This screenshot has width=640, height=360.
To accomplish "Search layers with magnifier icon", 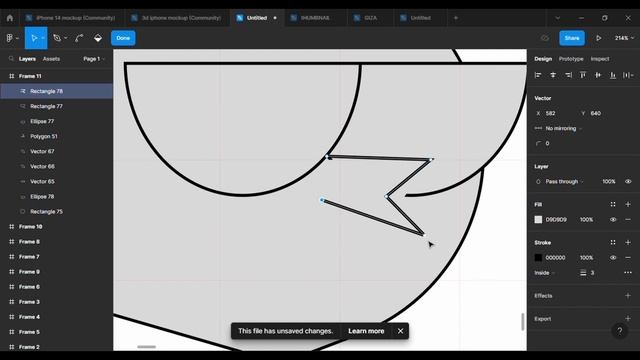I will pyautogui.click(x=11, y=59).
